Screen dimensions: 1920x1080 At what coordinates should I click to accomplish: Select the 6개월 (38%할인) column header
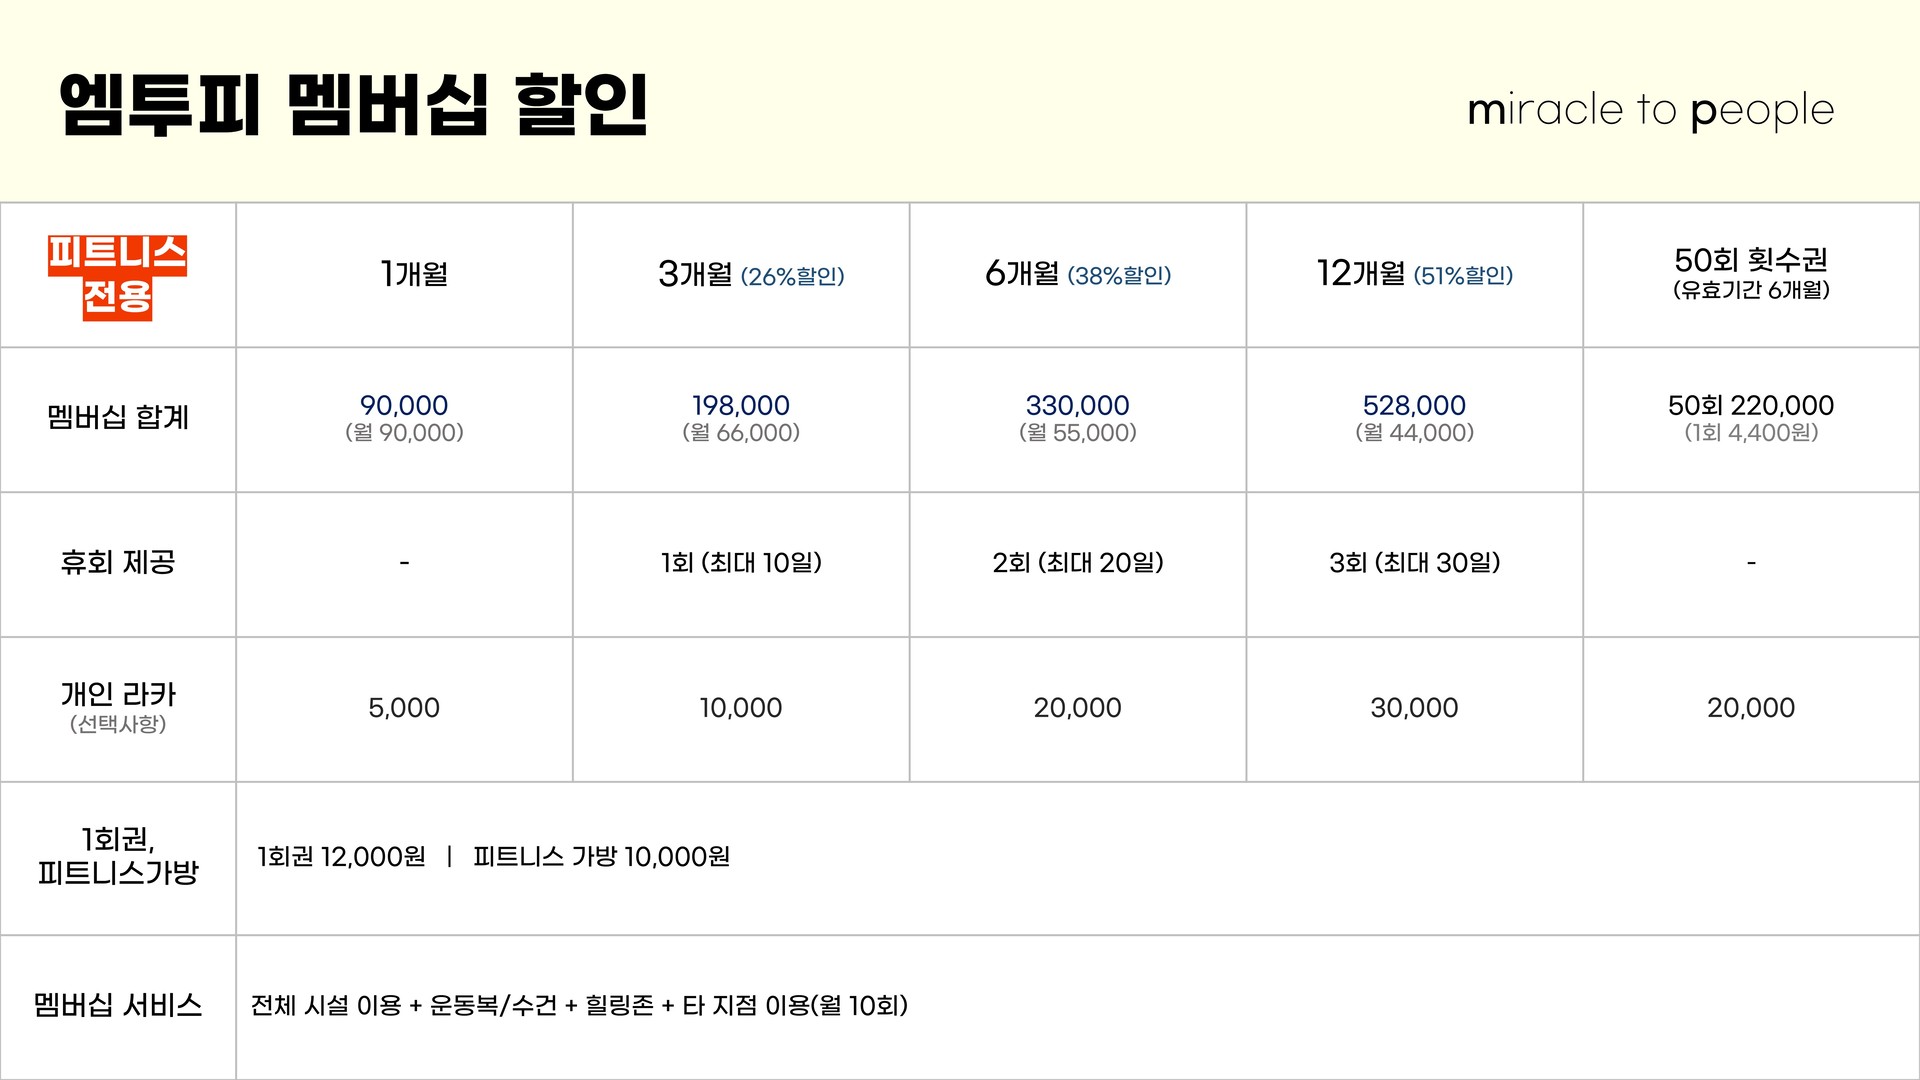[x=1077, y=274]
